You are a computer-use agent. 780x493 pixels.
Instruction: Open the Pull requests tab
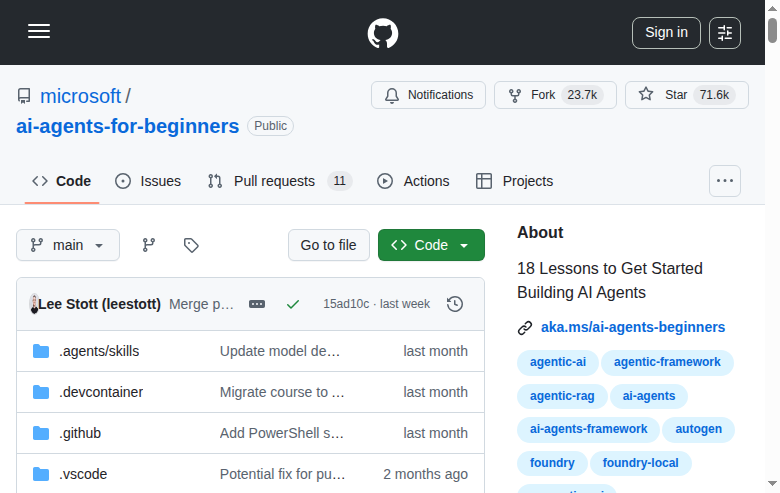tap(280, 181)
